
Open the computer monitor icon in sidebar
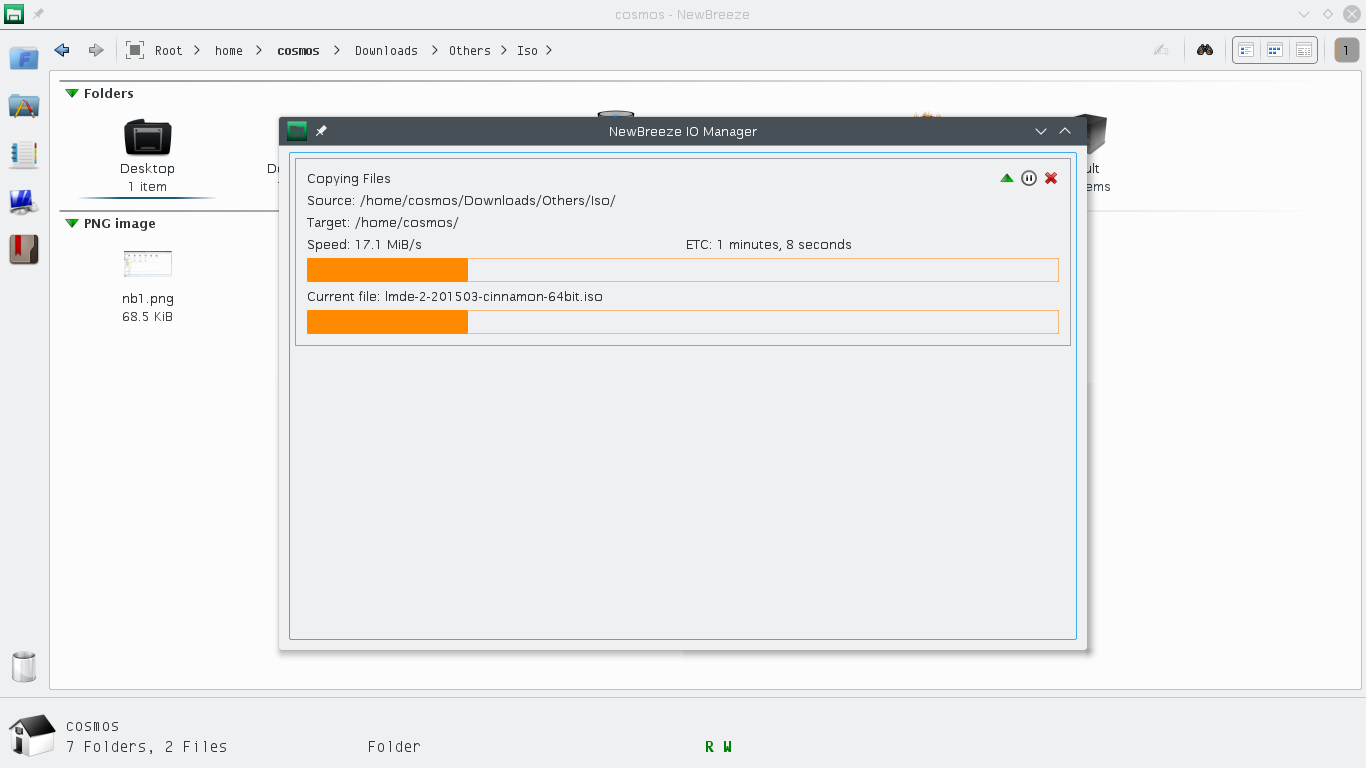24,202
